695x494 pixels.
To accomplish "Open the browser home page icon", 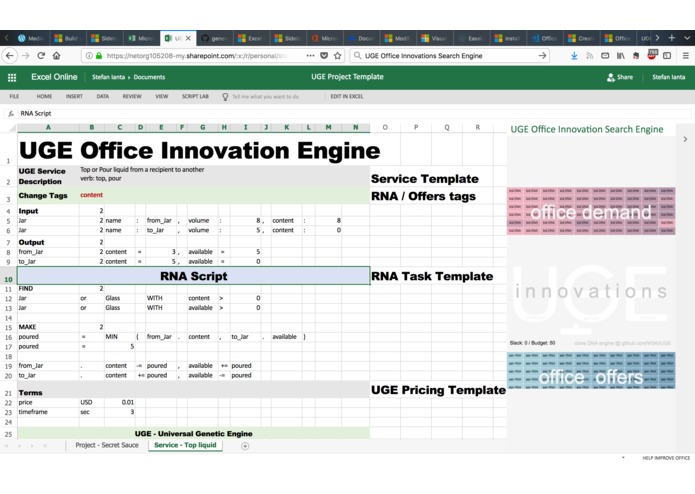I will tap(56, 56).
